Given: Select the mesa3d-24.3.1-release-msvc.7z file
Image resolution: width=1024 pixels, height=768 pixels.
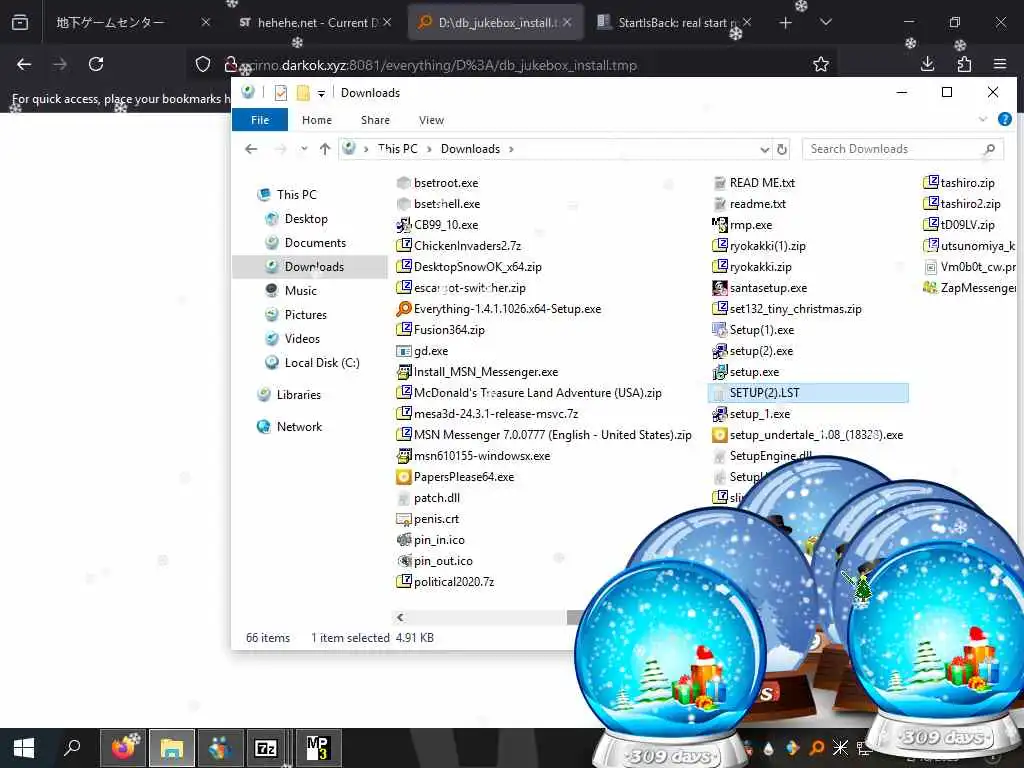Looking at the screenshot, I should pos(487,414).
